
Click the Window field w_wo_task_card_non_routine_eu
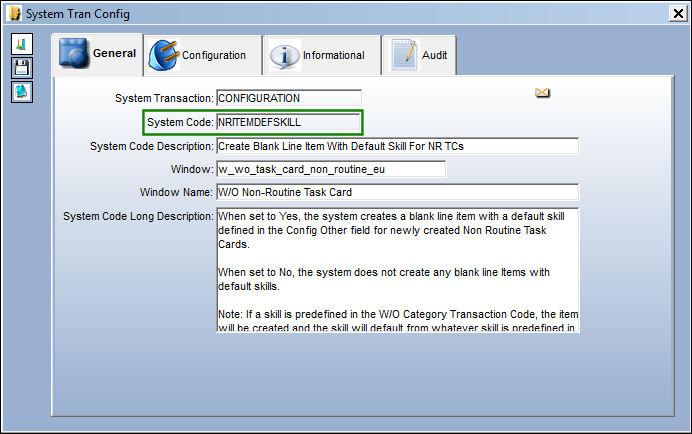(x=331, y=169)
